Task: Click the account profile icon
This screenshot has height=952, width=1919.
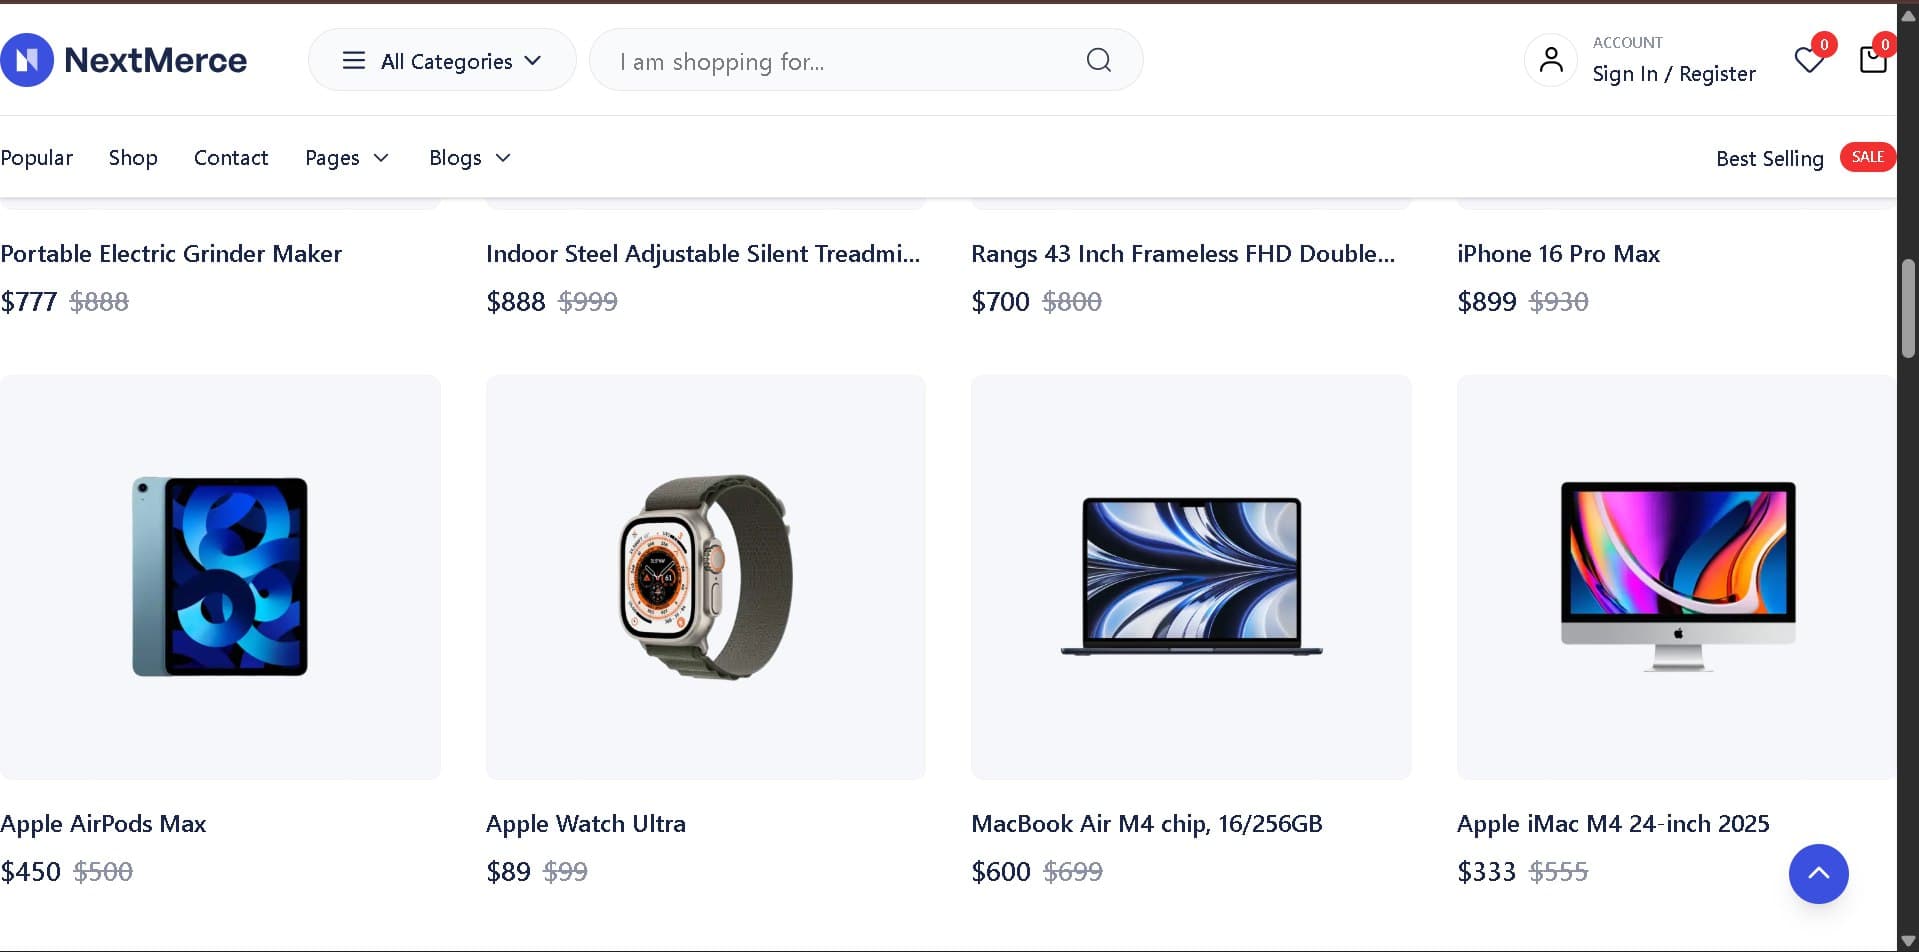Action: pos(1551,60)
